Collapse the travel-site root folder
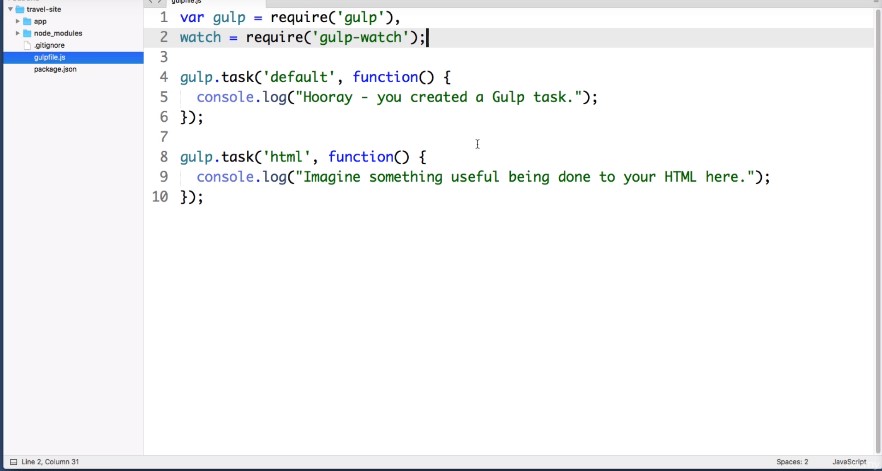This screenshot has width=882, height=471. (9, 9)
